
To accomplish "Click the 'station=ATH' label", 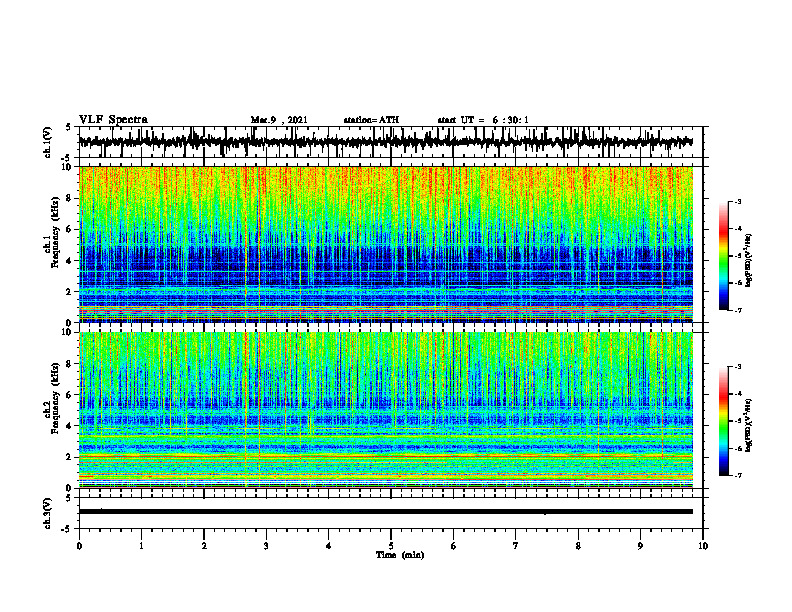I will pyautogui.click(x=371, y=120).
